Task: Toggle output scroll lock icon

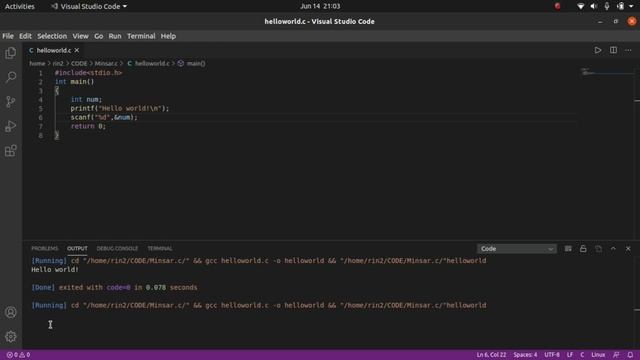Action: click(x=583, y=249)
